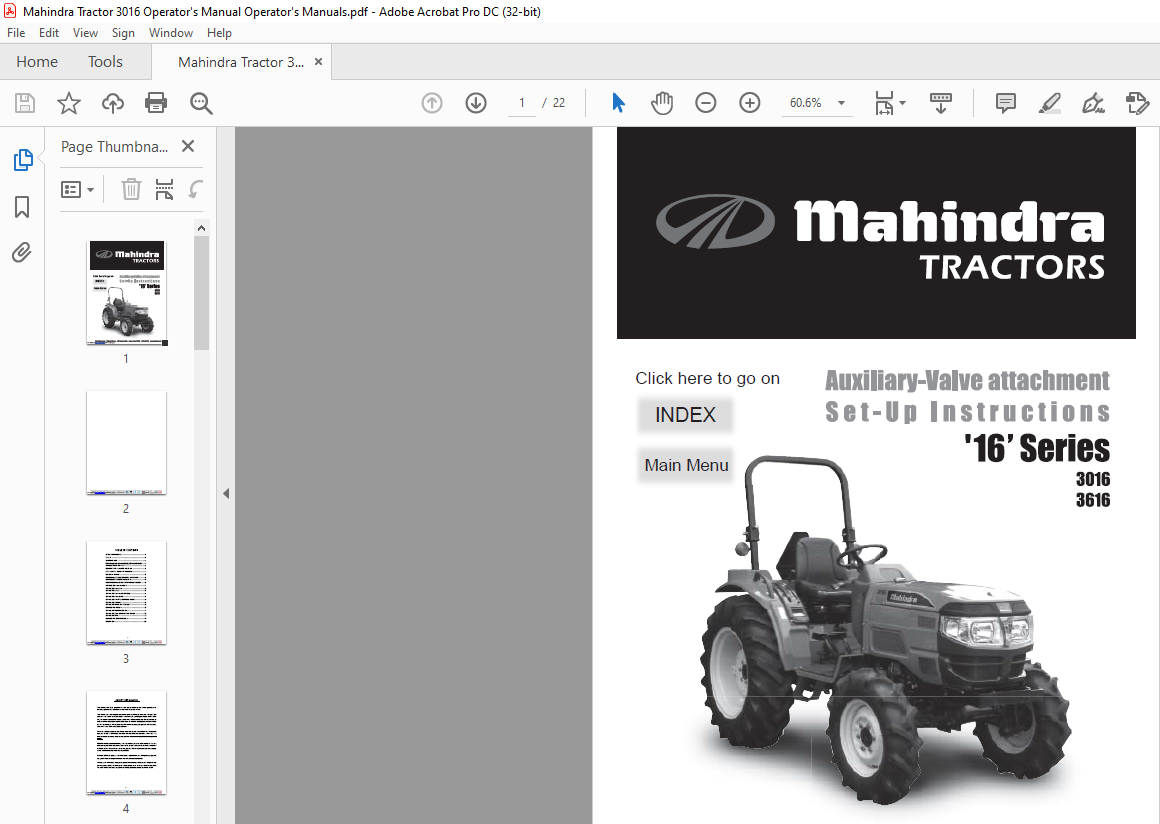Switch to the Home tab
1160x824 pixels.
click(x=37, y=61)
